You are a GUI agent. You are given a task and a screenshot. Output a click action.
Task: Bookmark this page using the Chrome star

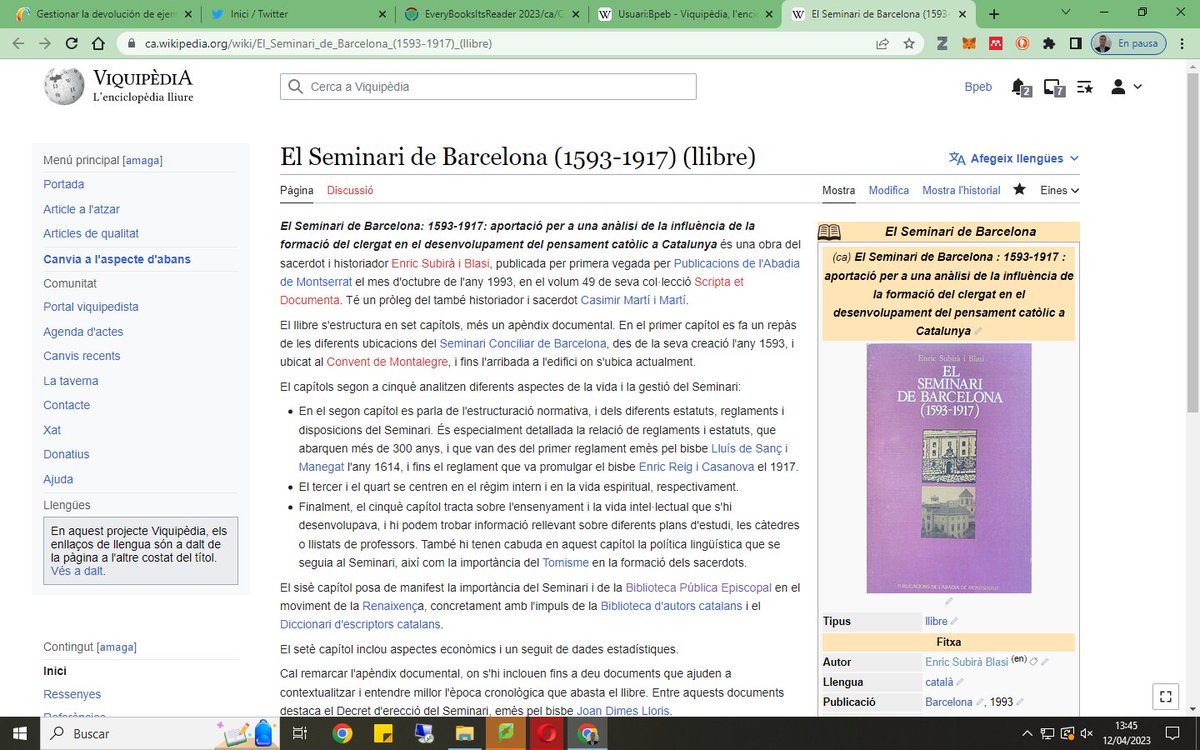(909, 44)
